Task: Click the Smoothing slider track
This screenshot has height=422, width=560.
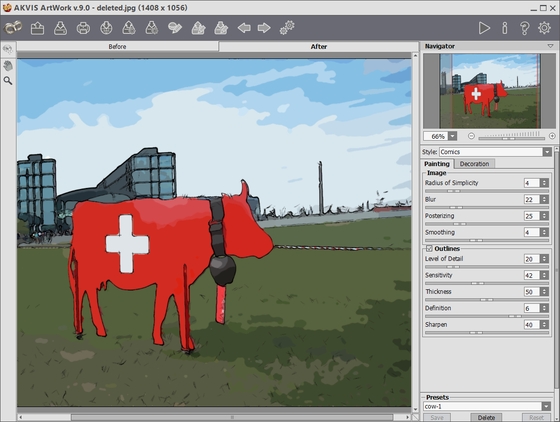Action: tap(487, 240)
